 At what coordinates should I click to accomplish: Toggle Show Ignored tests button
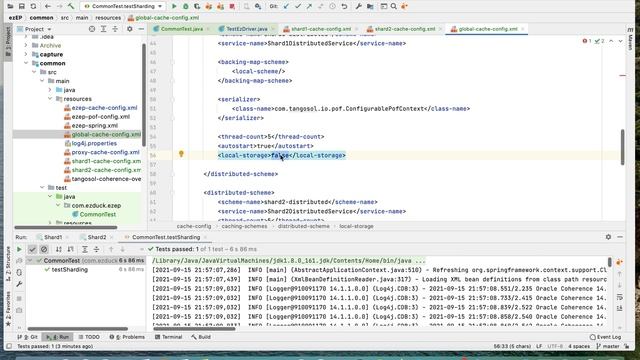coord(44,249)
